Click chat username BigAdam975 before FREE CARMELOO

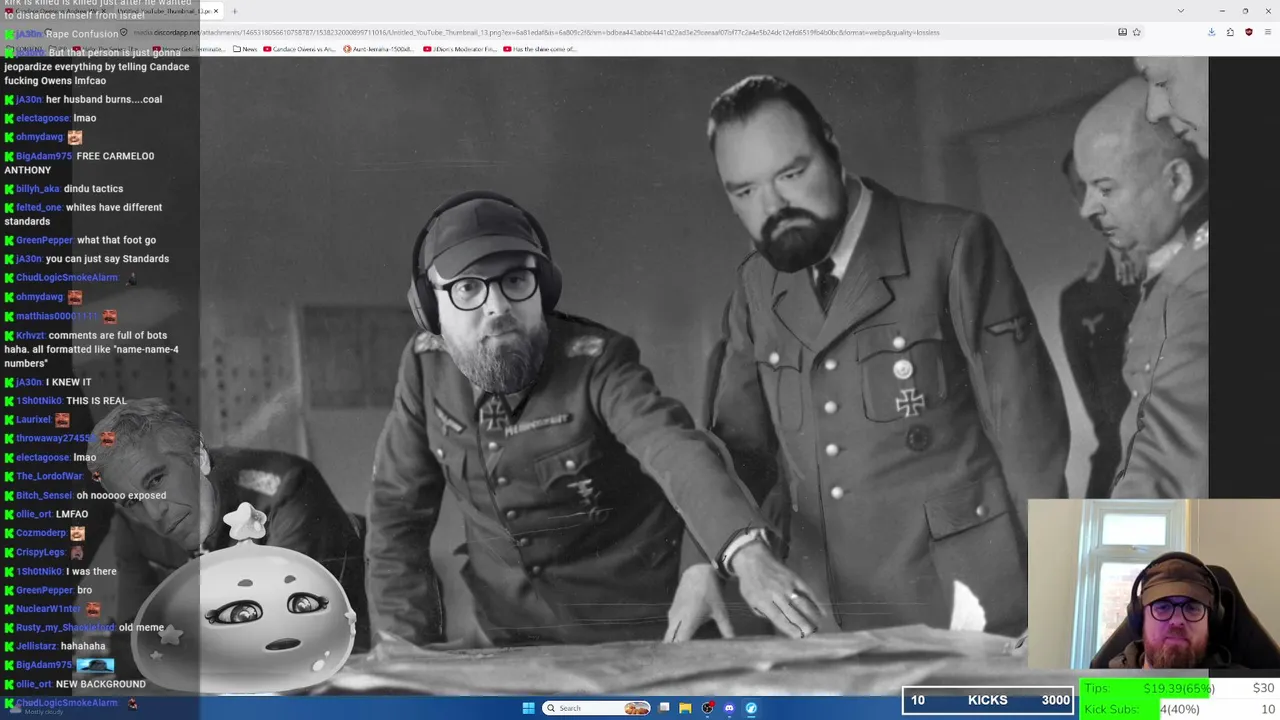tap(44, 156)
